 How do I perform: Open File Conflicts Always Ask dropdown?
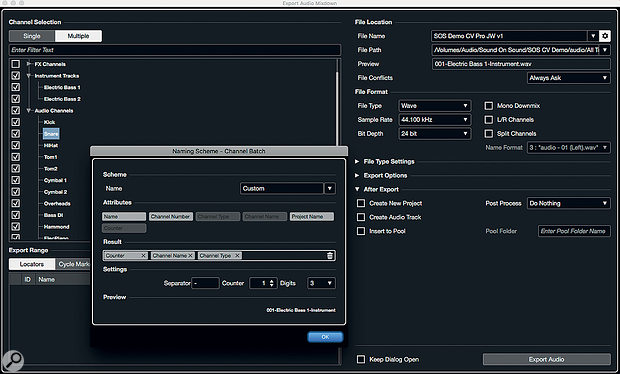pyautogui.click(x=569, y=78)
